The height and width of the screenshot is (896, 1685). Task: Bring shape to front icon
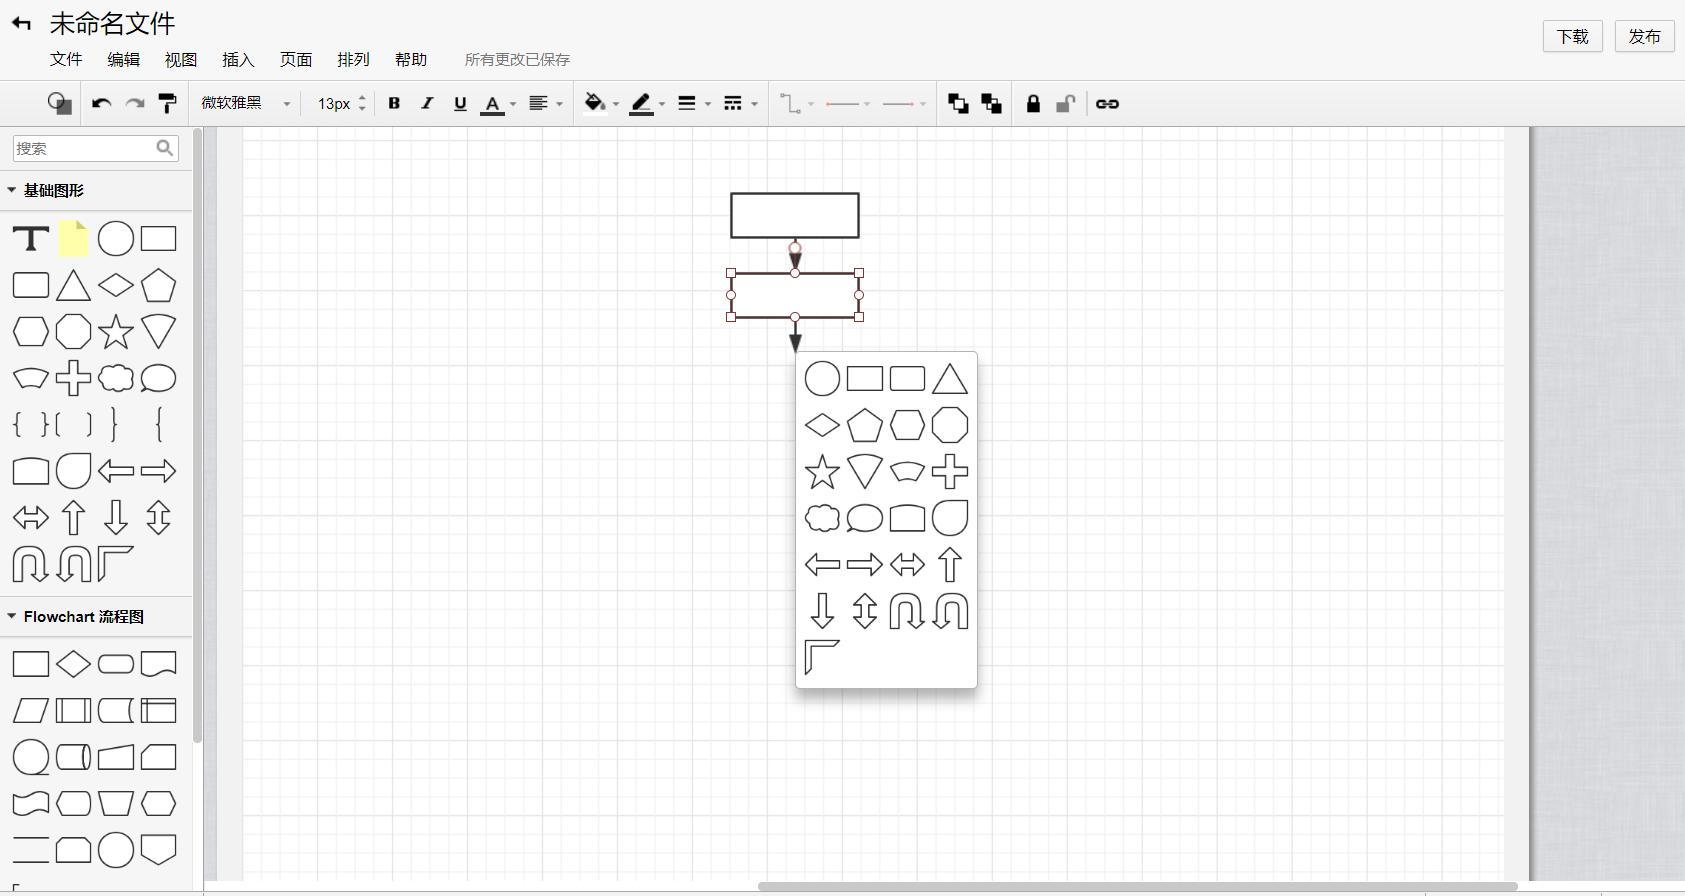tap(958, 103)
